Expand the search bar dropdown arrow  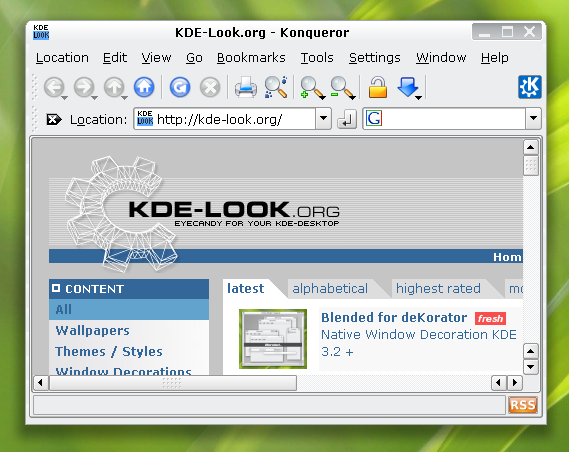pyautogui.click(x=533, y=118)
